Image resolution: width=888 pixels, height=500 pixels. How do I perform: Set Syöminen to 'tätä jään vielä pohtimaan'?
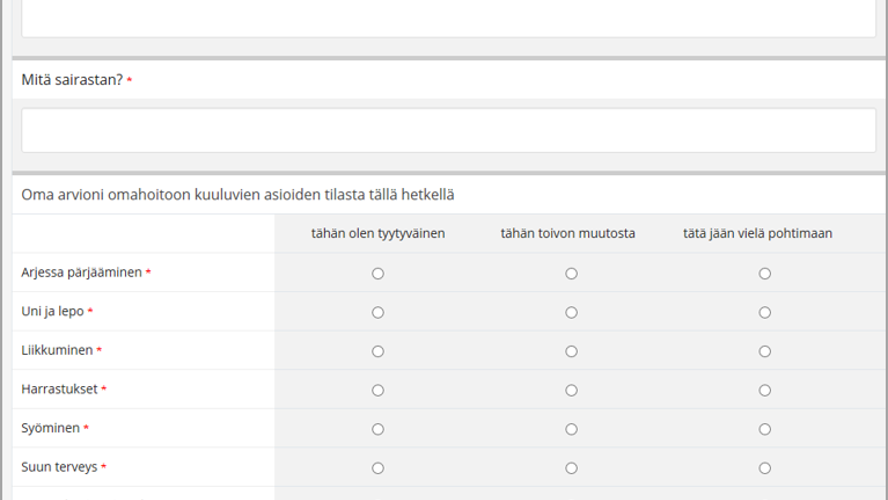click(x=765, y=429)
